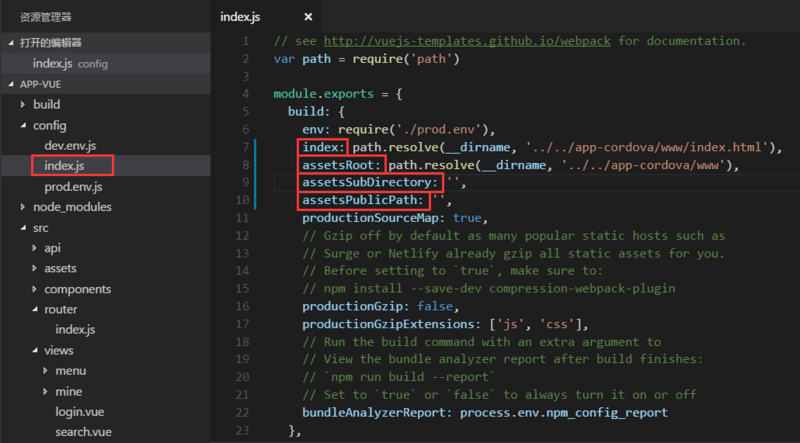Image resolution: width=800 pixels, height=443 pixels.
Task: Click the 'css' string on line 17
Action: [x=557, y=324]
